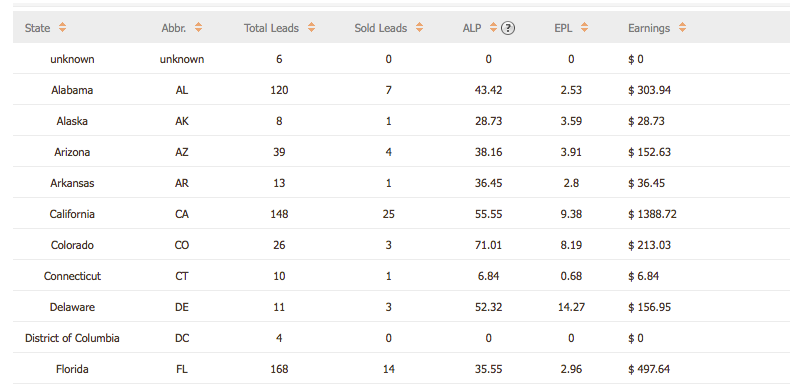Click the Sold Leads sort arrows icon

coord(419,28)
